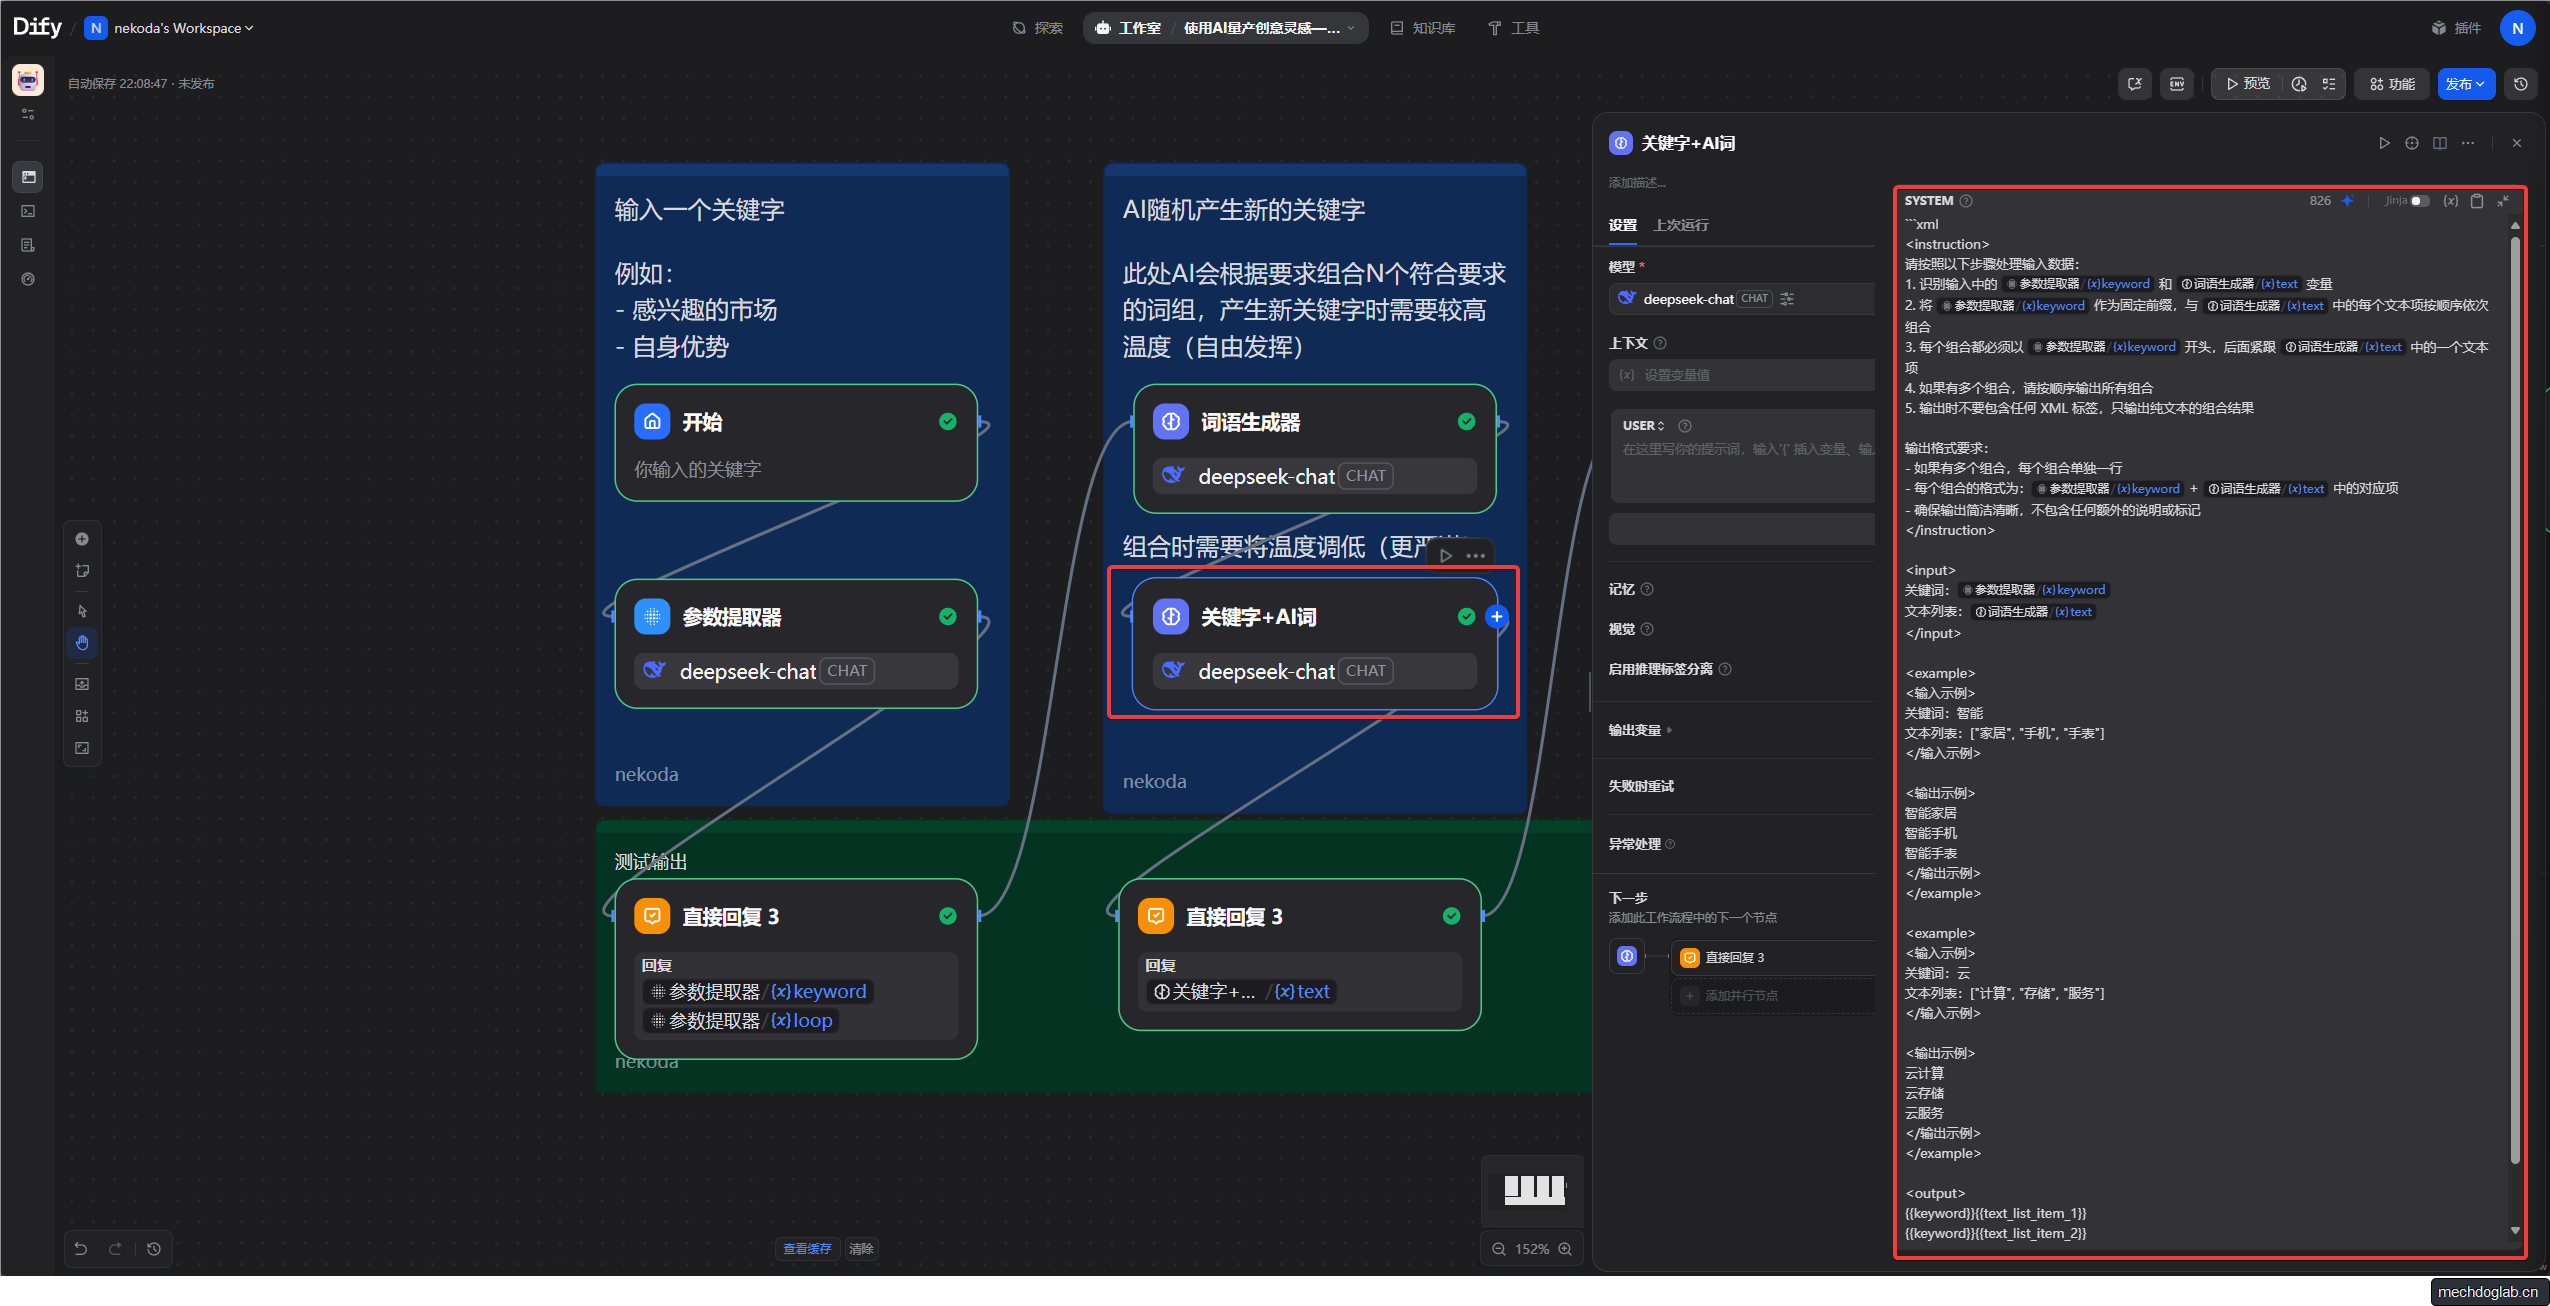Switch to the 上次运行 tab
Screen dimensions: 2550x1306
[x=1680, y=225]
